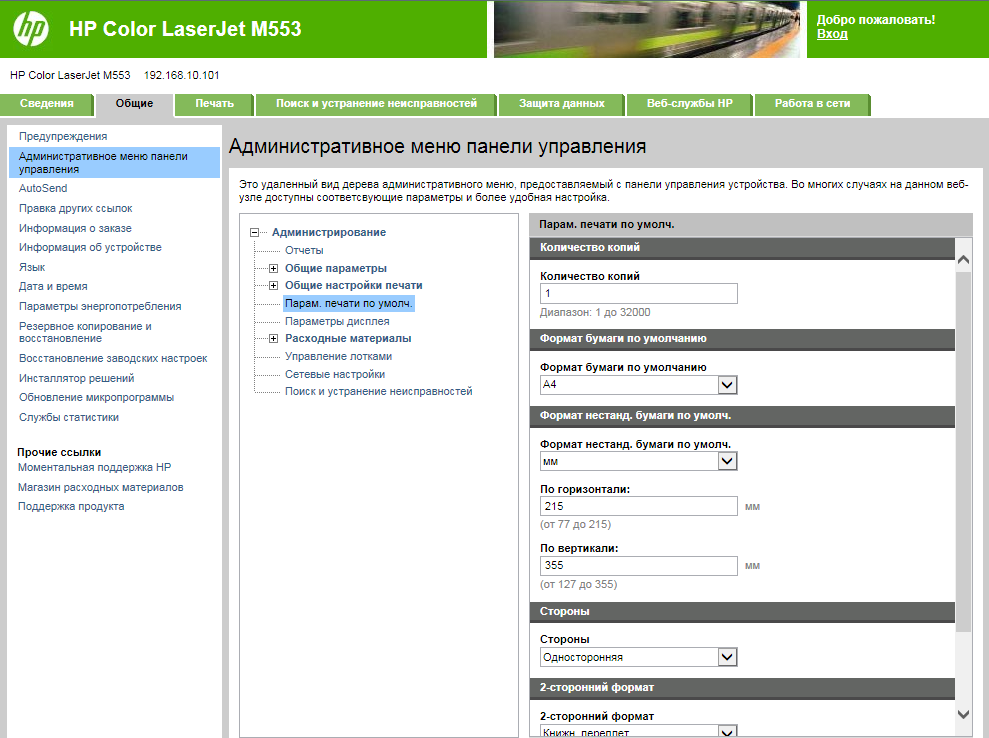Viewport: 989px width, 738px height.
Task: Select Администрирование tree label
Action: 329,233
